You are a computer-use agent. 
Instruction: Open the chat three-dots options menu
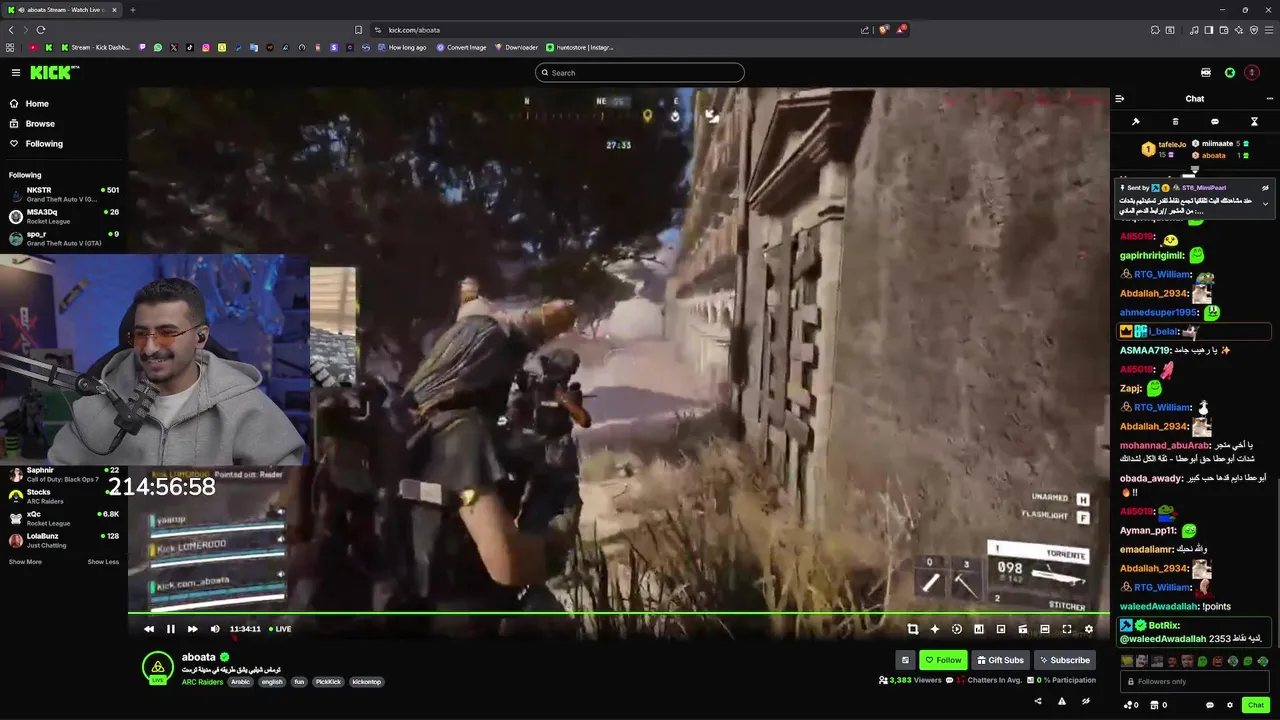coord(1270,98)
